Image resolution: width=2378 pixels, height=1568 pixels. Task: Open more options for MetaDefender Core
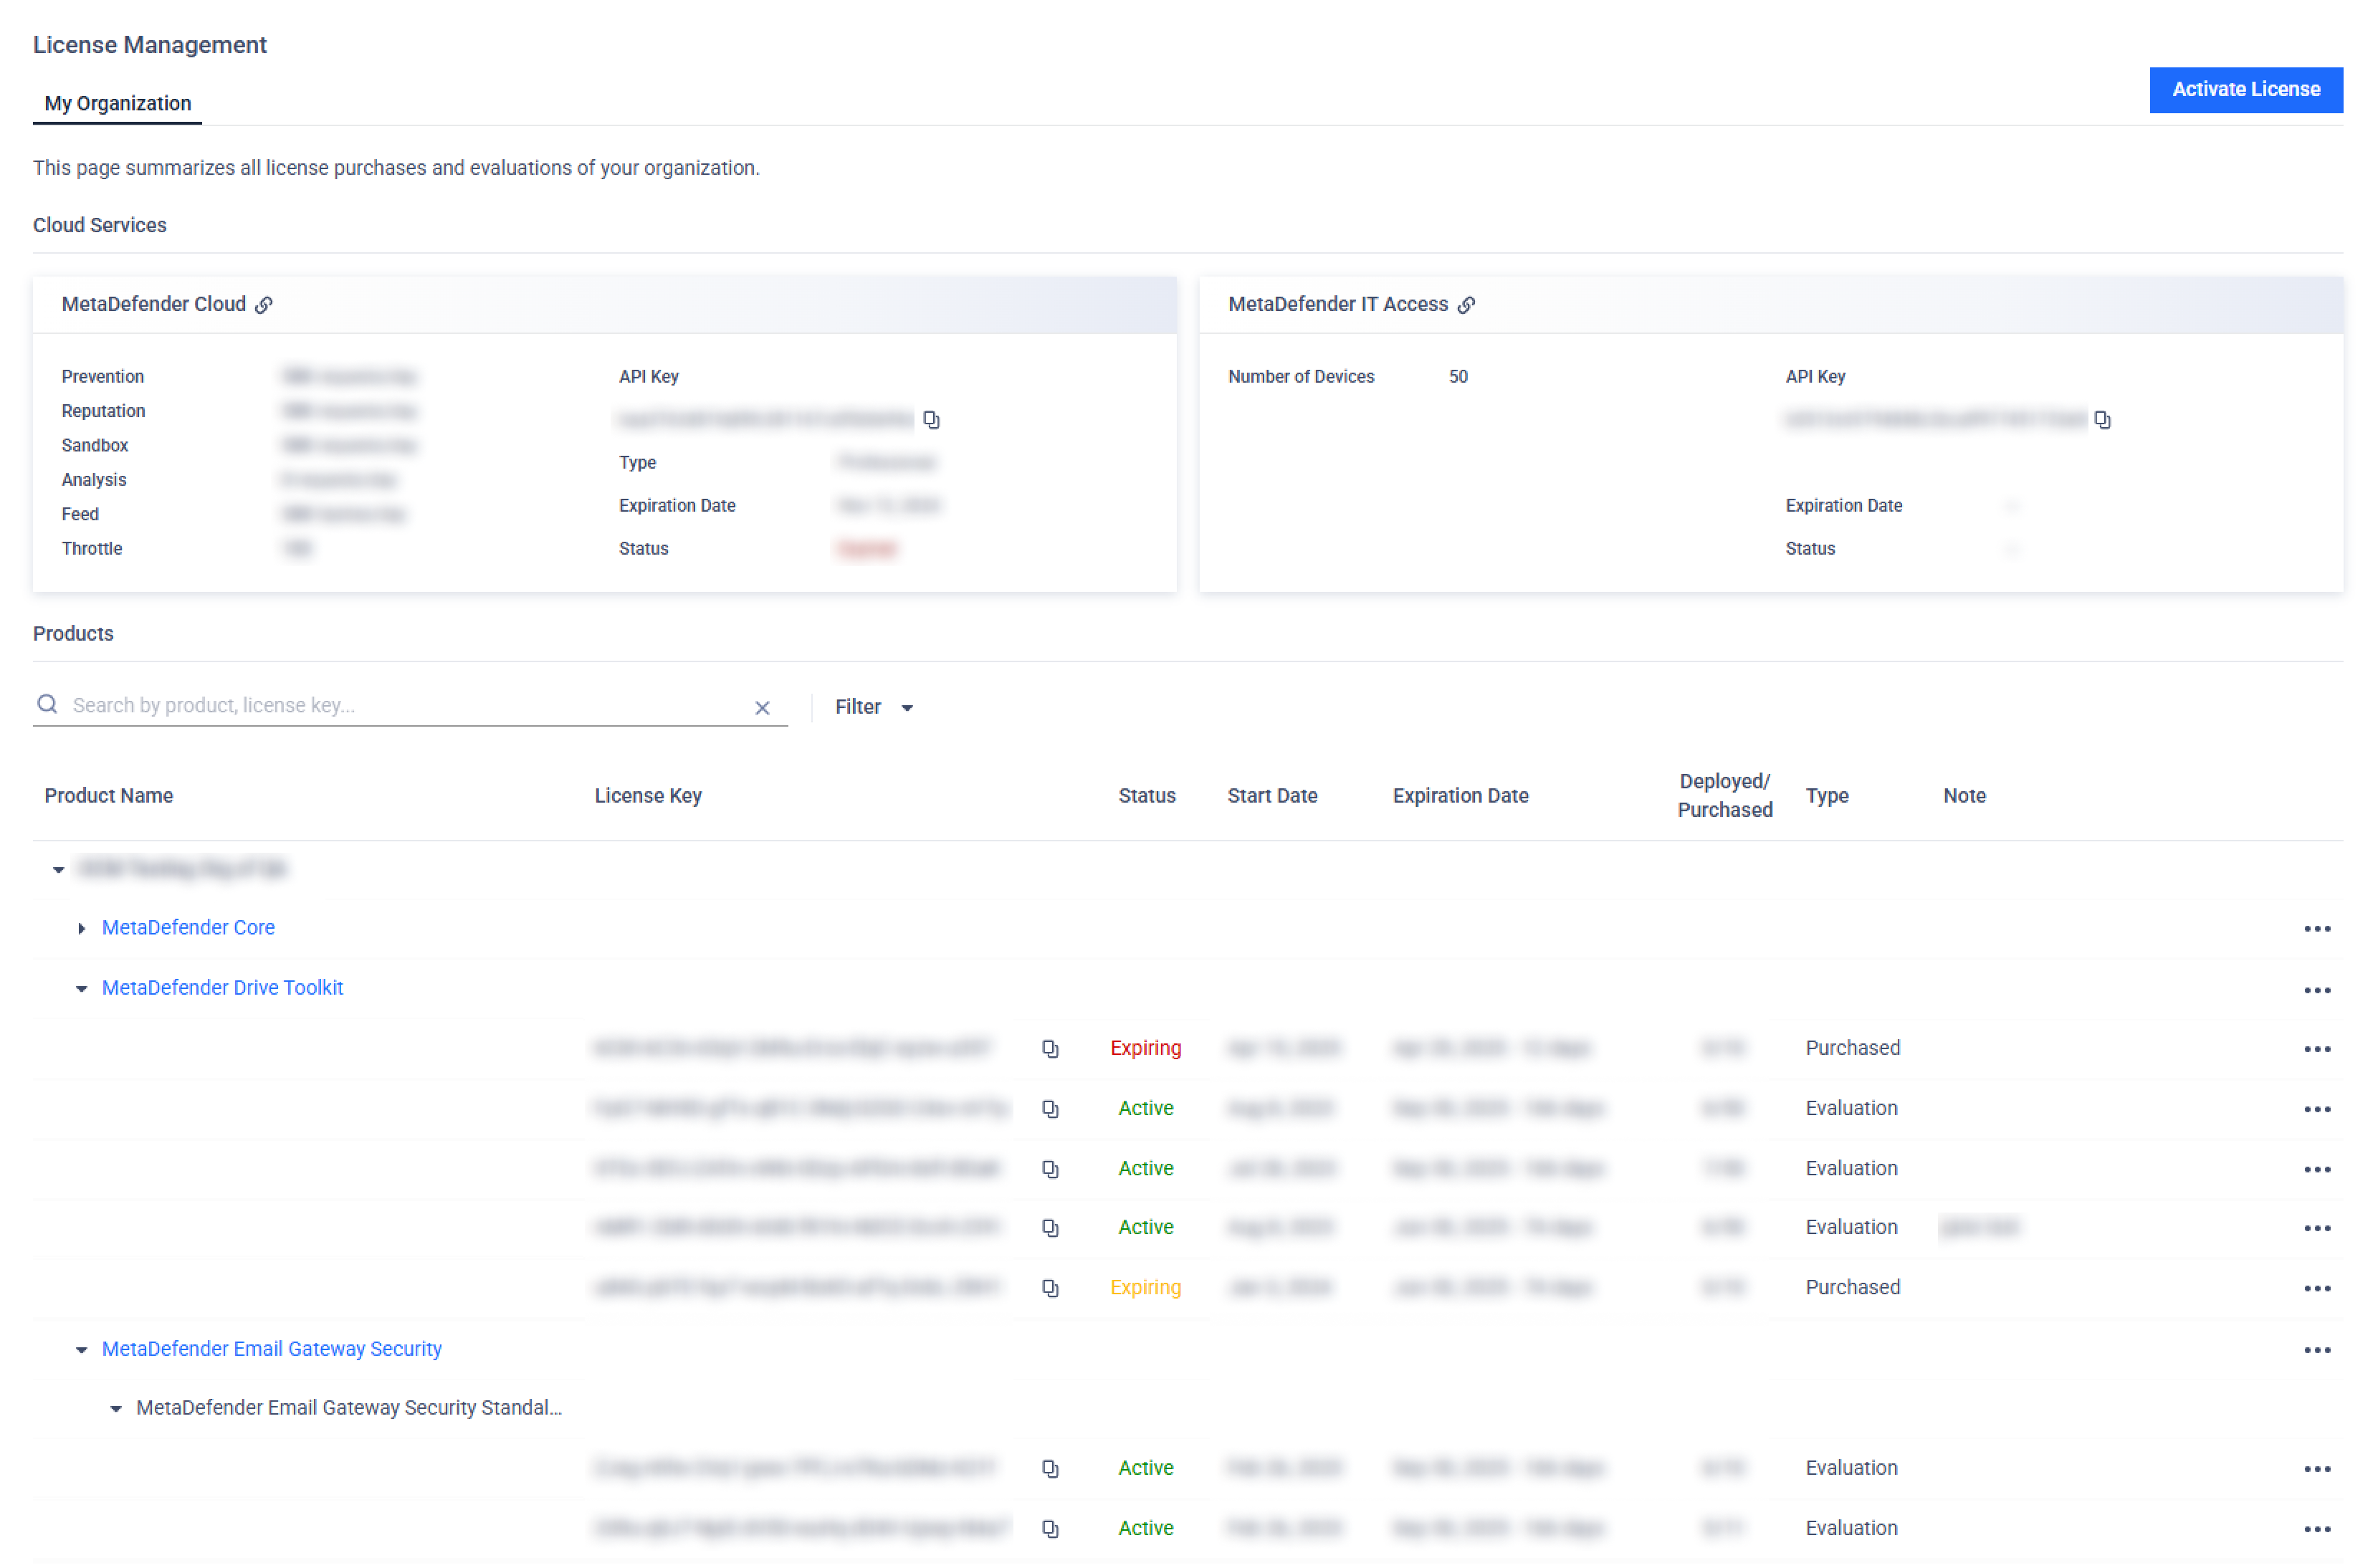[x=2316, y=929]
